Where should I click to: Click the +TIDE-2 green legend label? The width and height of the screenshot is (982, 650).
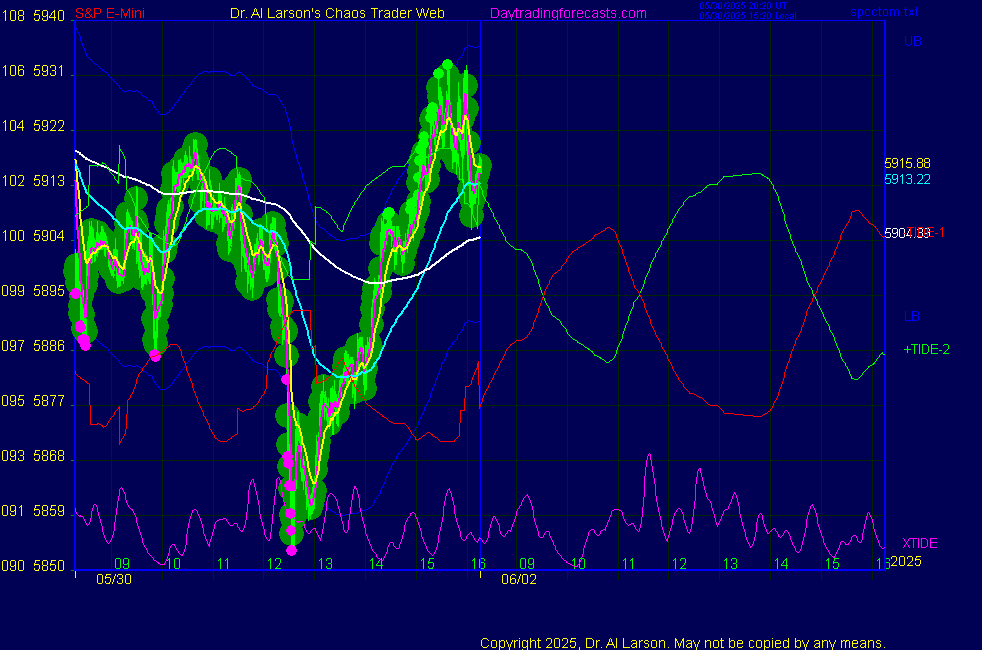(x=921, y=350)
